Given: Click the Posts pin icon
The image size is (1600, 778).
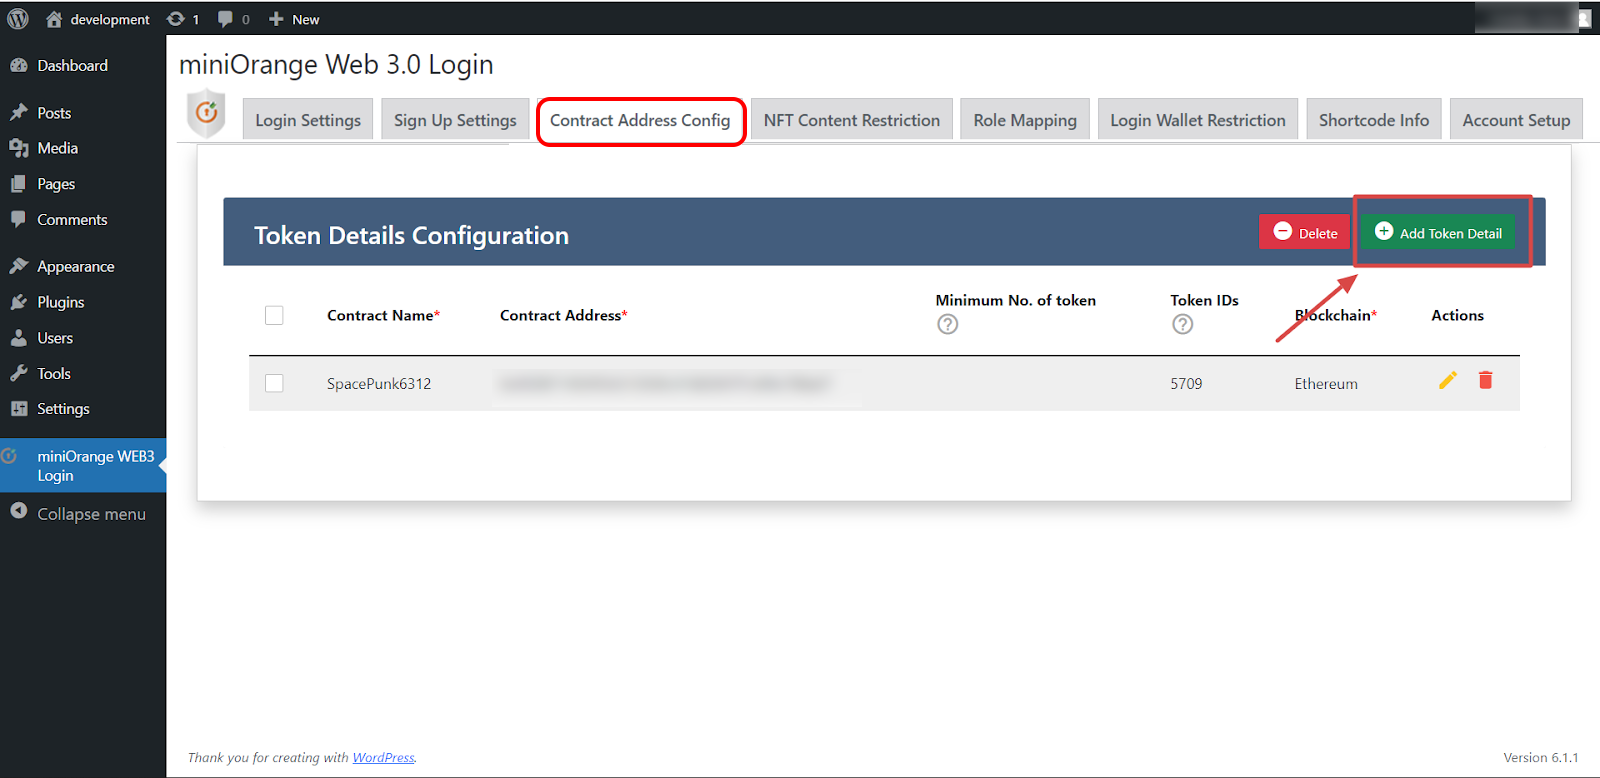Looking at the screenshot, I should (x=18, y=112).
